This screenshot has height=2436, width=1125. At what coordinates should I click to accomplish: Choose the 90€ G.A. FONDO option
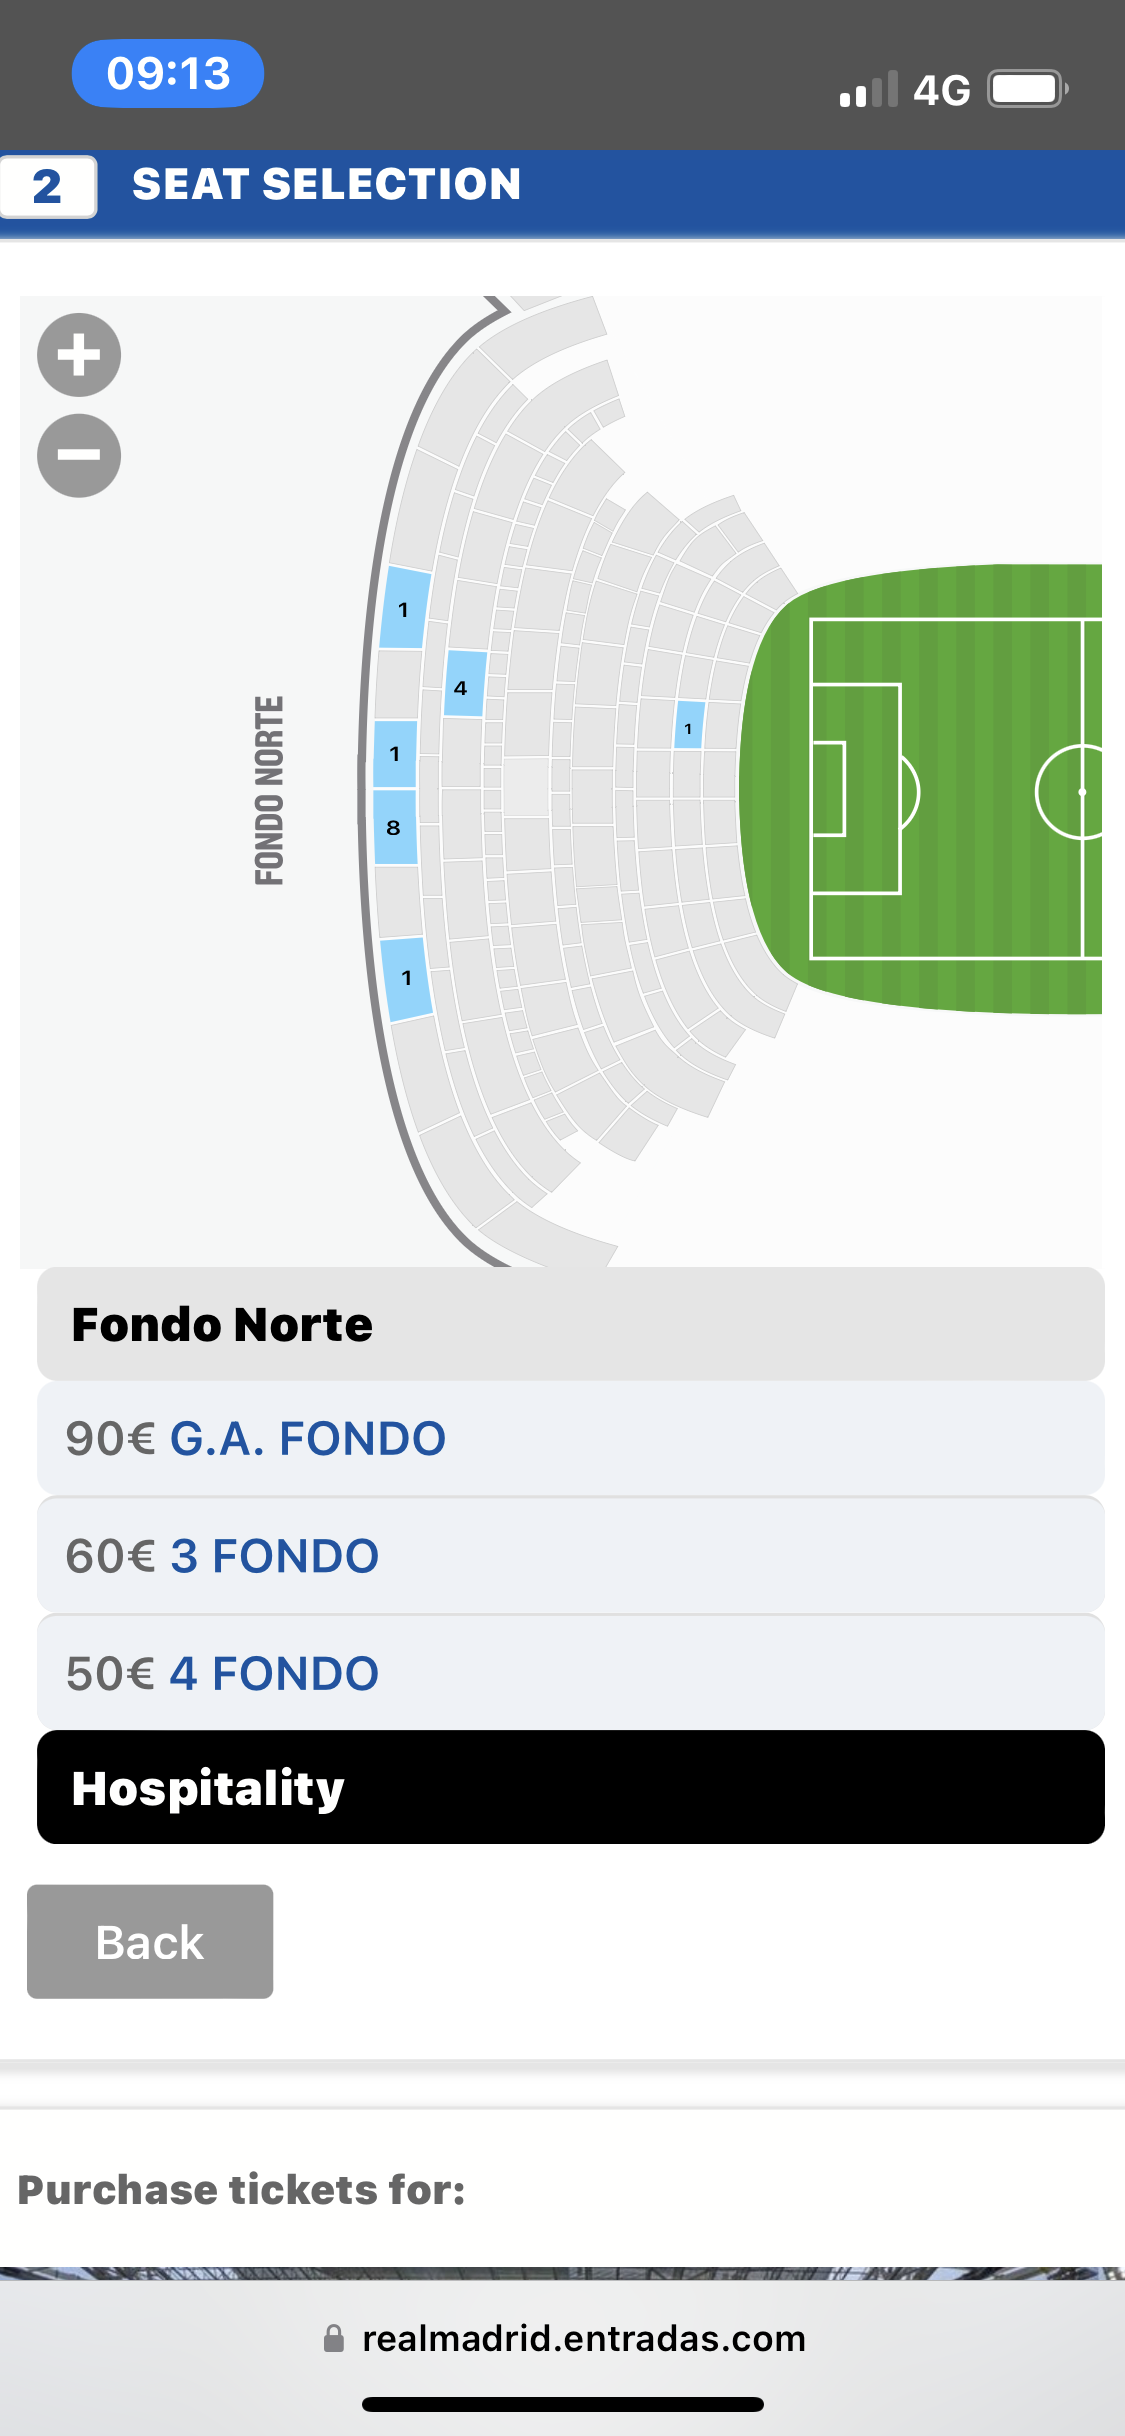[x=570, y=1439]
